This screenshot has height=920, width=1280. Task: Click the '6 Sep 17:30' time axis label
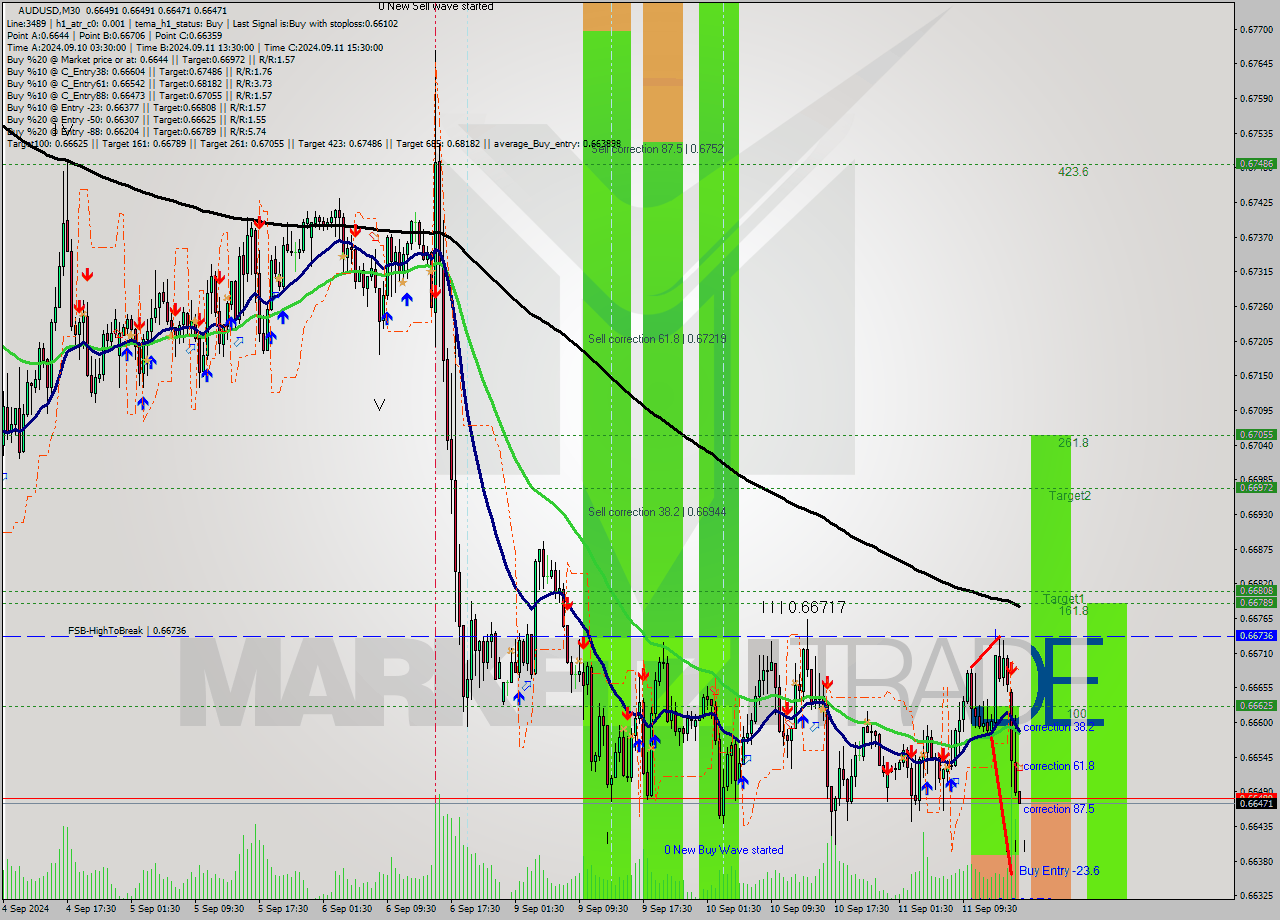(475, 909)
